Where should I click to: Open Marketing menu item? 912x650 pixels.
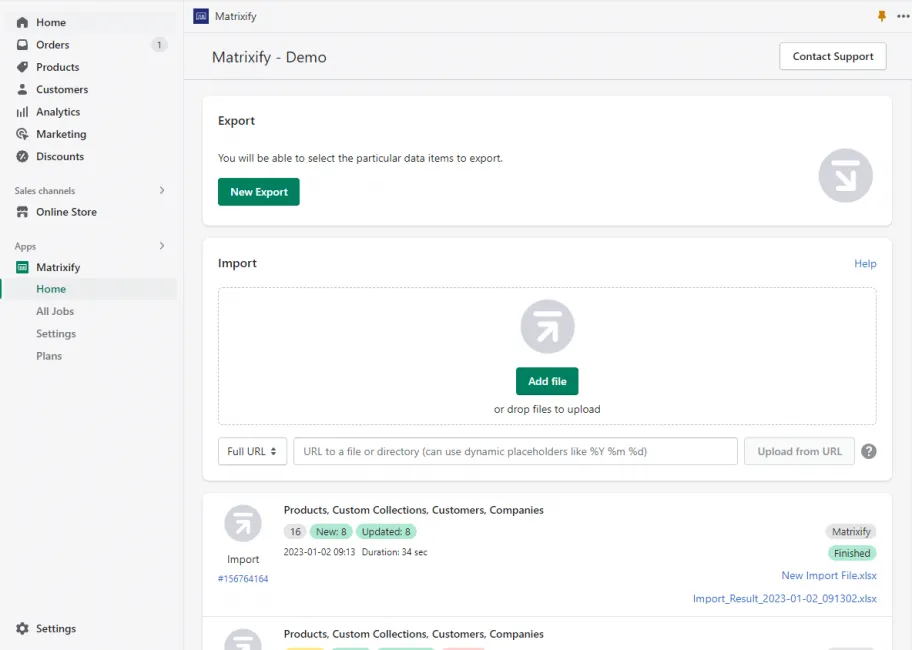pyautogui.click(x=61, y=134)
